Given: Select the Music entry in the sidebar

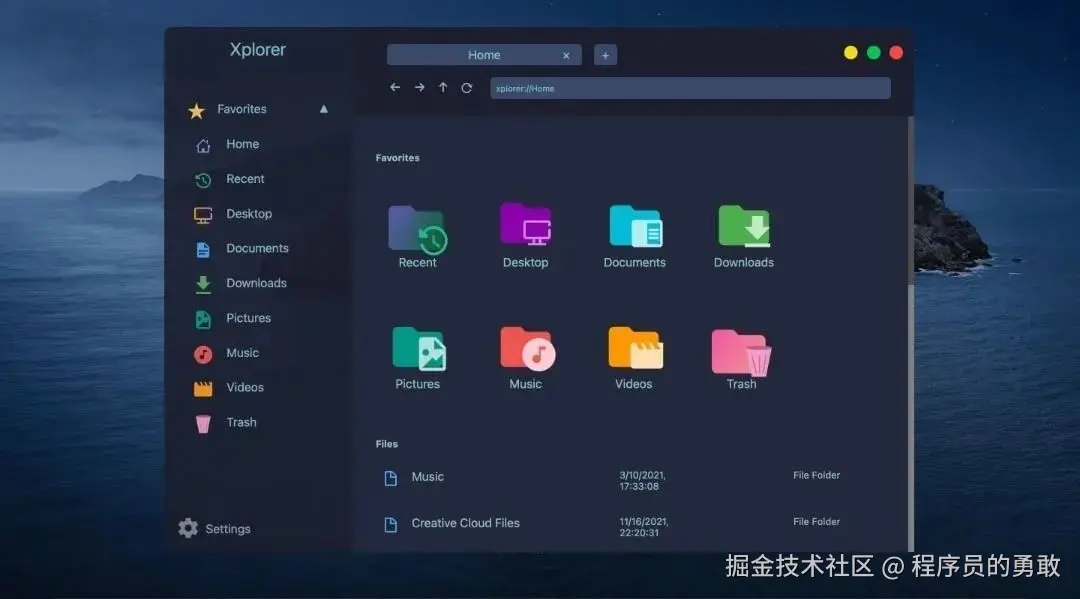Looking at the screenshot, I should (242, 352).
